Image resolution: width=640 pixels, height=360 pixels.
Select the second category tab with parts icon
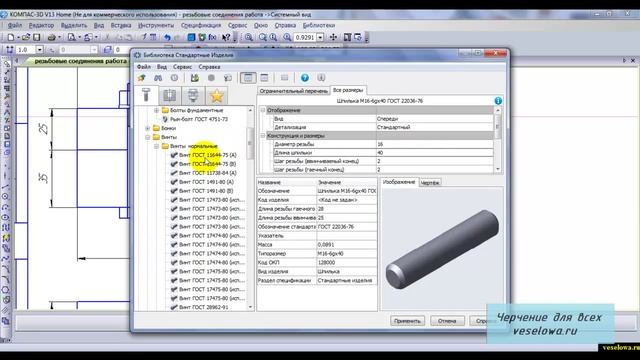click(169, 96)
